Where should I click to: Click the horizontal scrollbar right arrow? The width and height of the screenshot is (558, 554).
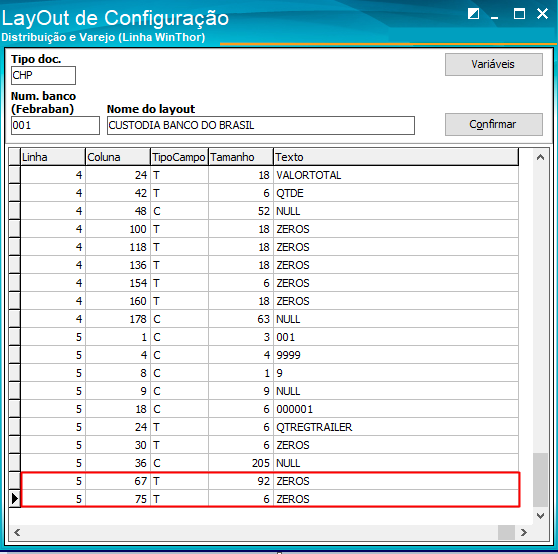523,532
